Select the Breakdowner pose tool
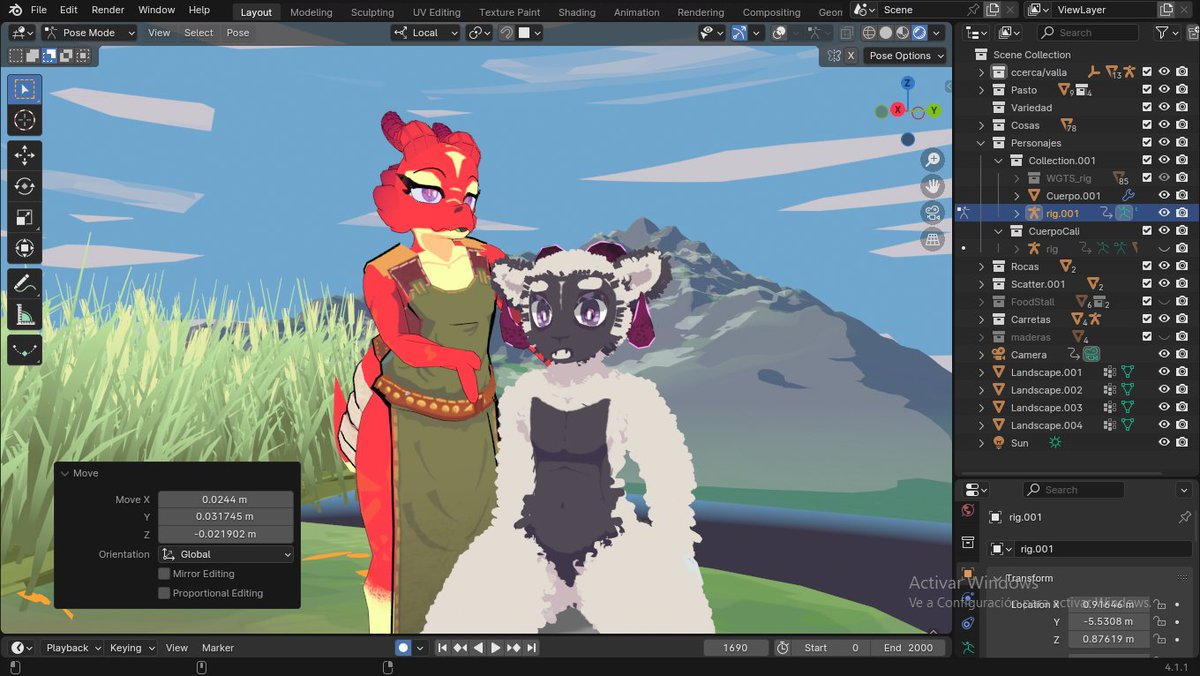The width and height of the screenshot is (1200, 676). pos(25,351)
